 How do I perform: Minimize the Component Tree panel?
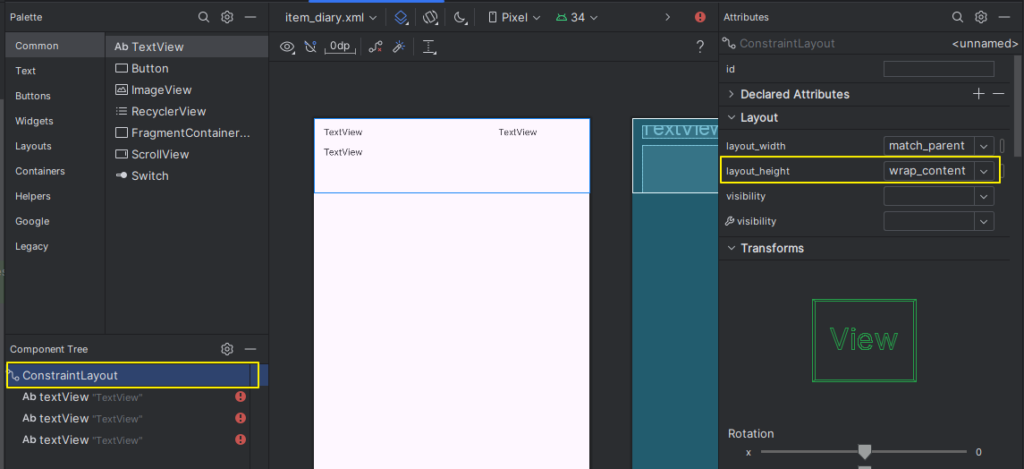[x=250, y=349]
